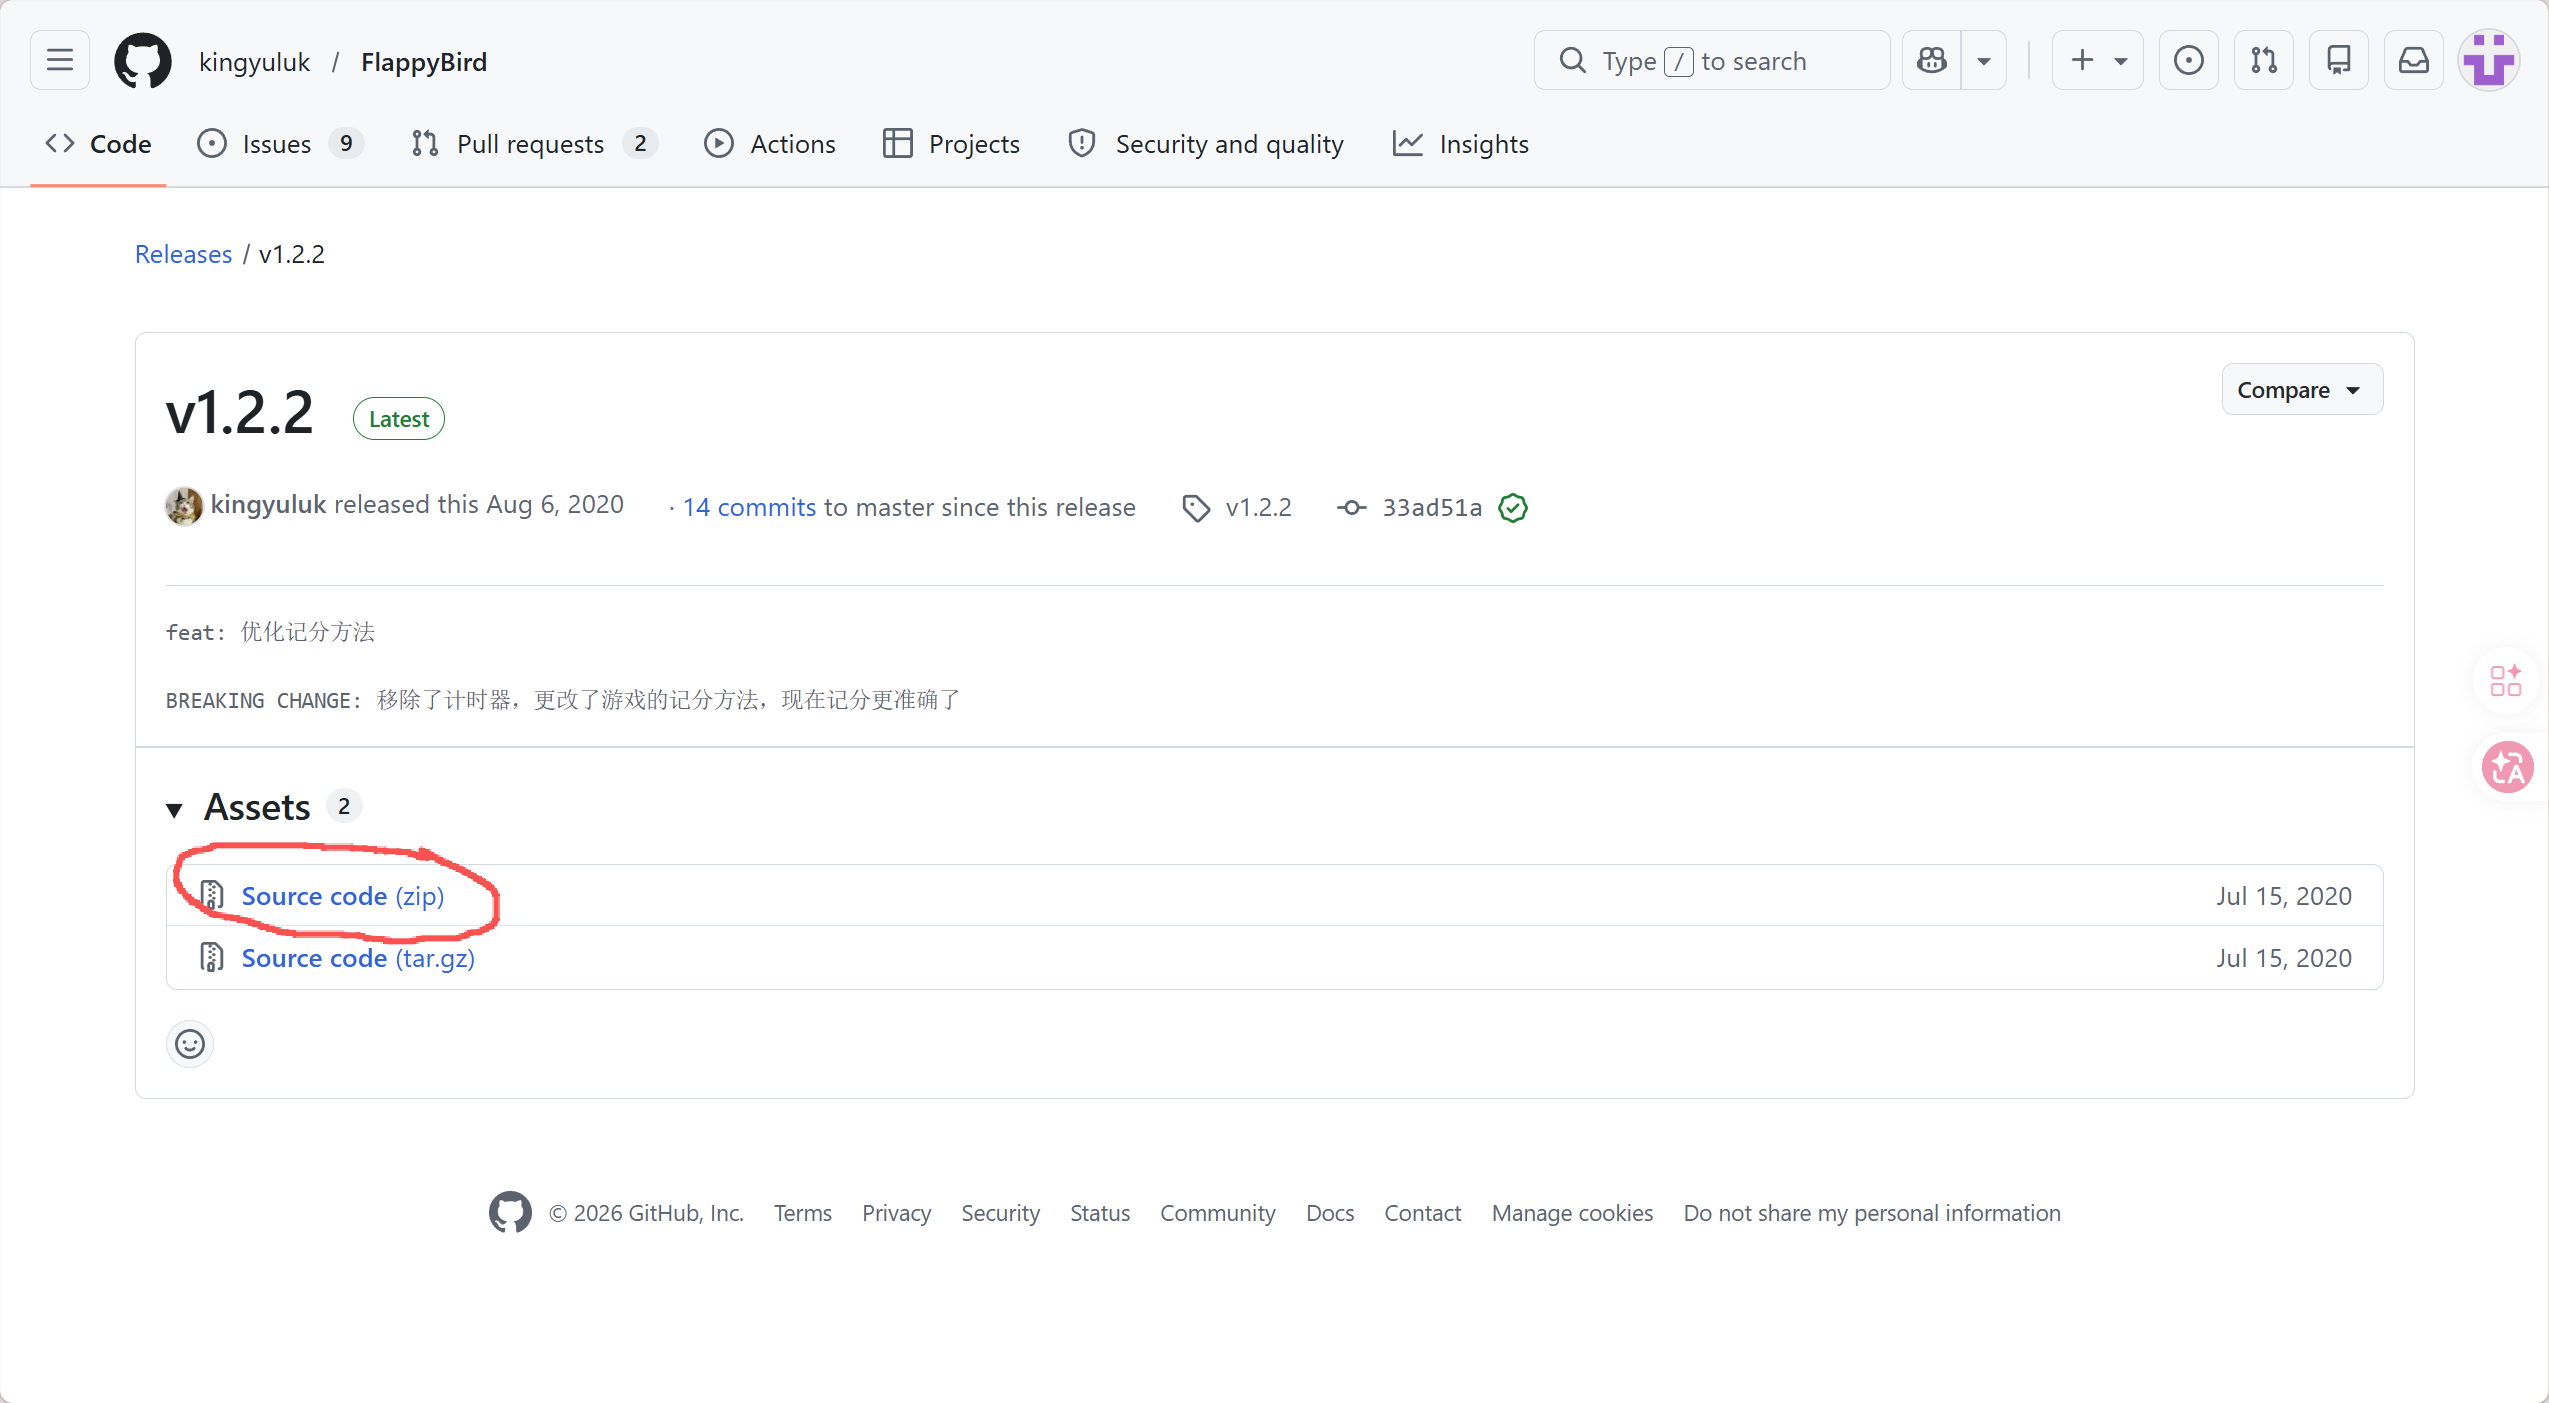Go to GitHub home via Octocat logo
The width and height of the screenshot is (2549, 1403).
143,61
